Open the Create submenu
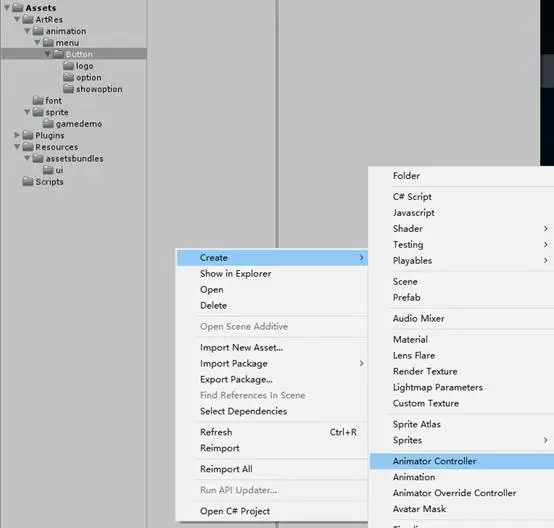 pos(272,257)
